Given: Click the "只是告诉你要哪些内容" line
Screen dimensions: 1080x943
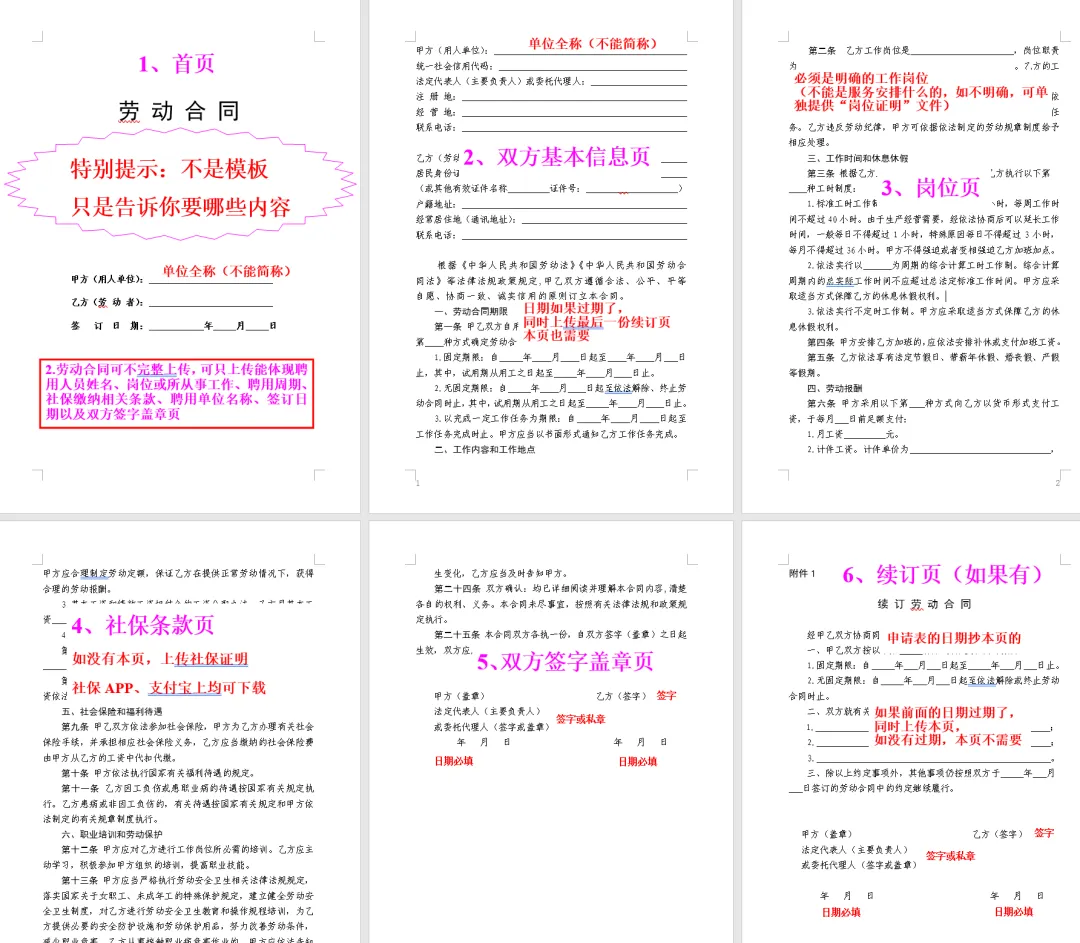Looking at the screenshot, I should click(x=181, y=207).
